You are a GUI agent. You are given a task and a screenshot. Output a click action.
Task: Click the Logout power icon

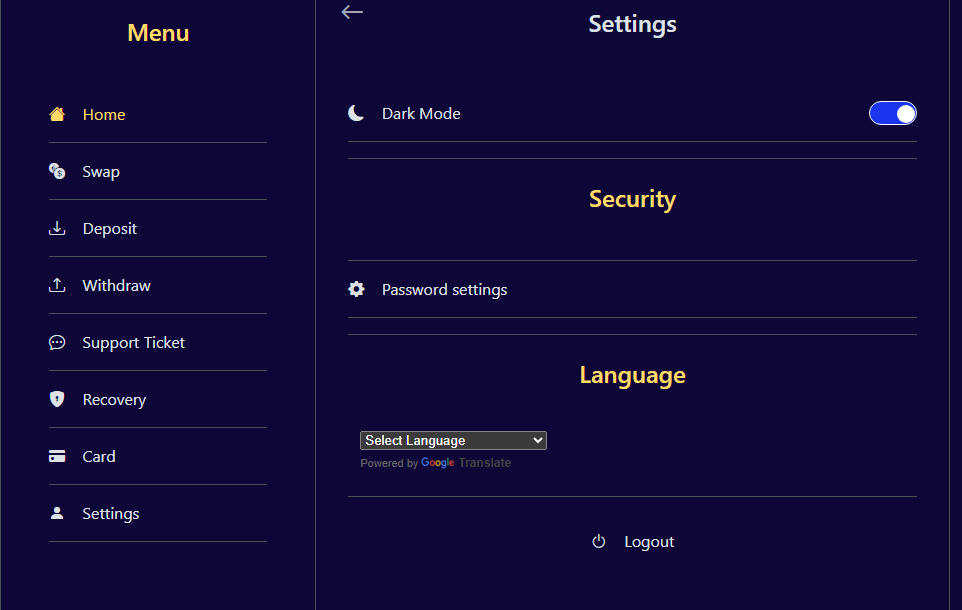click(599, 542)
